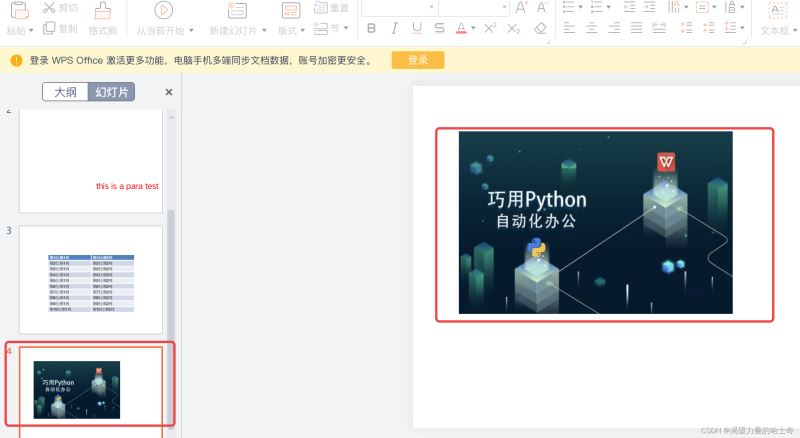Screen dimensions: 800x438
Task: Insert a text box (文本框) icon
Action: tap(777, 10)
